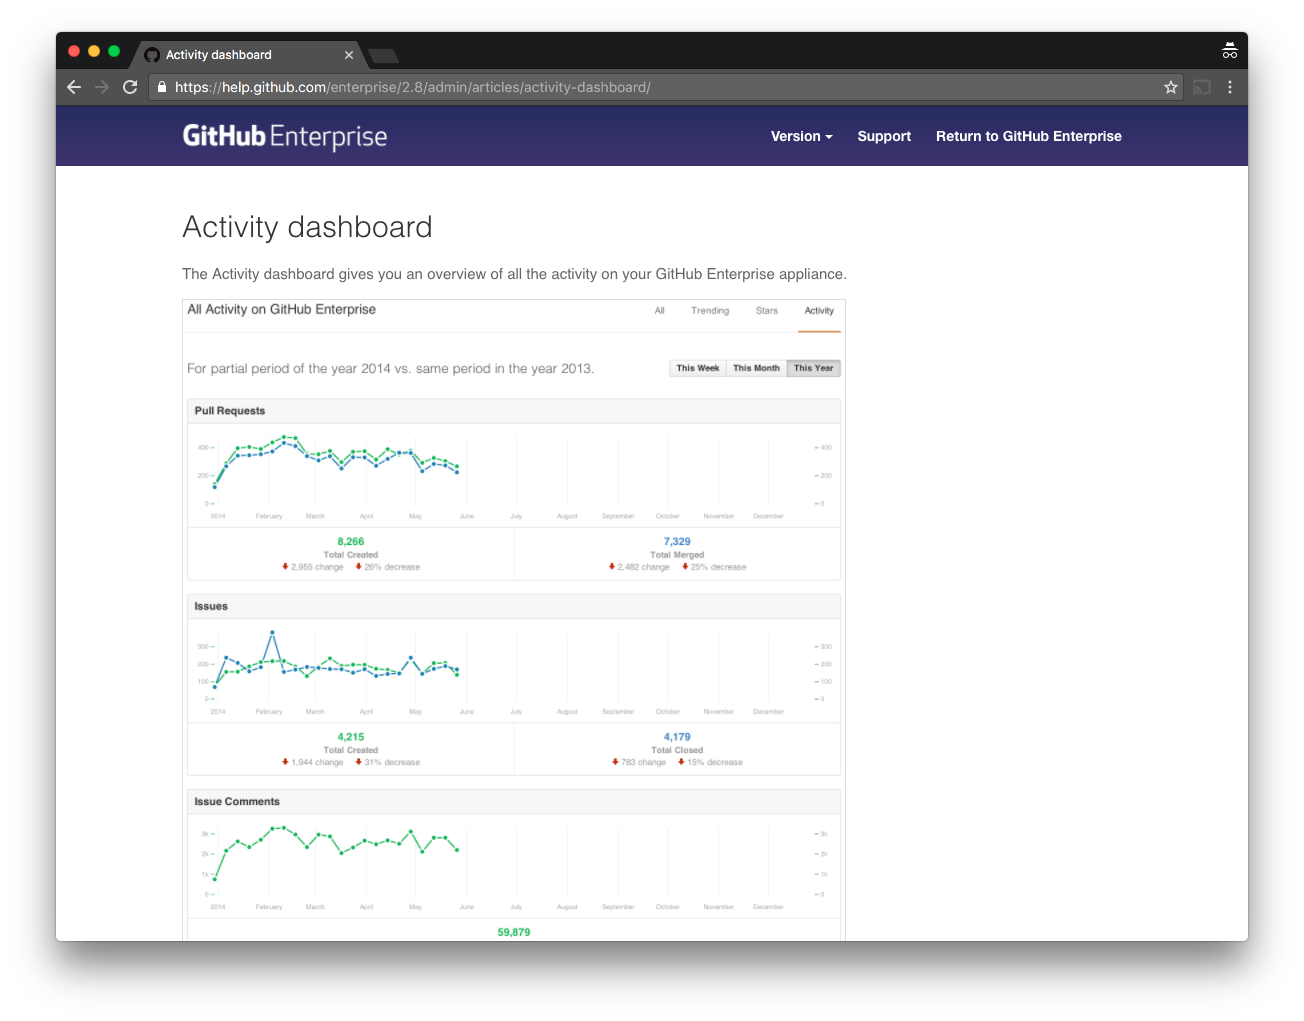Open the Chrome three-dot menu
Image resolution: width=1304 pixels, height=1021 pixels.
(1230, 87)
